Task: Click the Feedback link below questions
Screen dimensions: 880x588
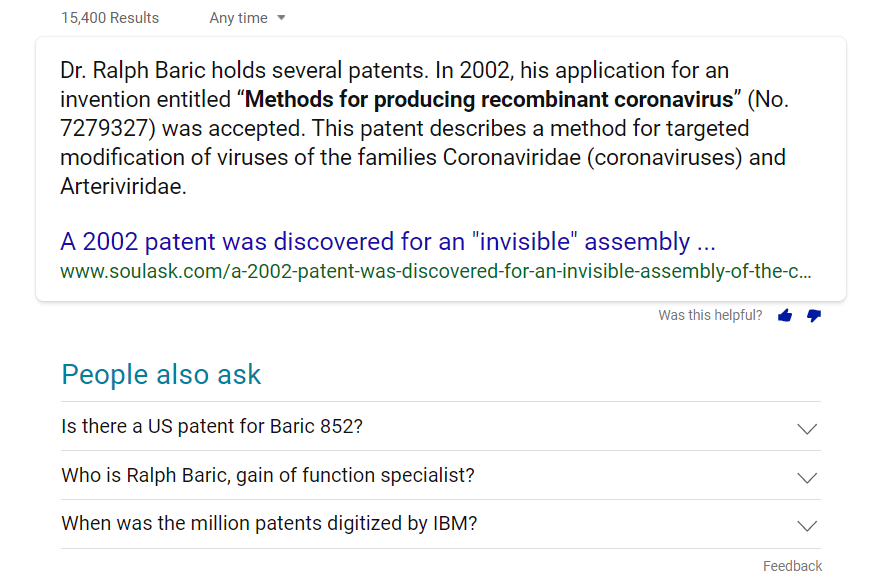Action: point(792,566)
